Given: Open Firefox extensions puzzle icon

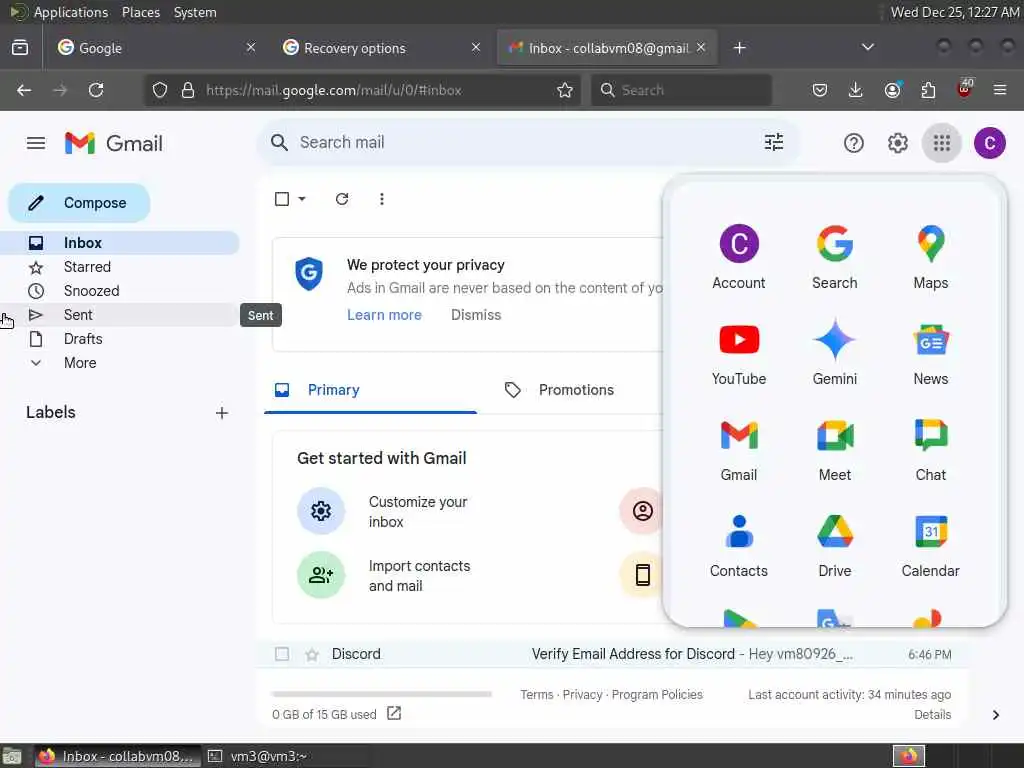Looking at the screenshot, I should click(x=928, y=90).
